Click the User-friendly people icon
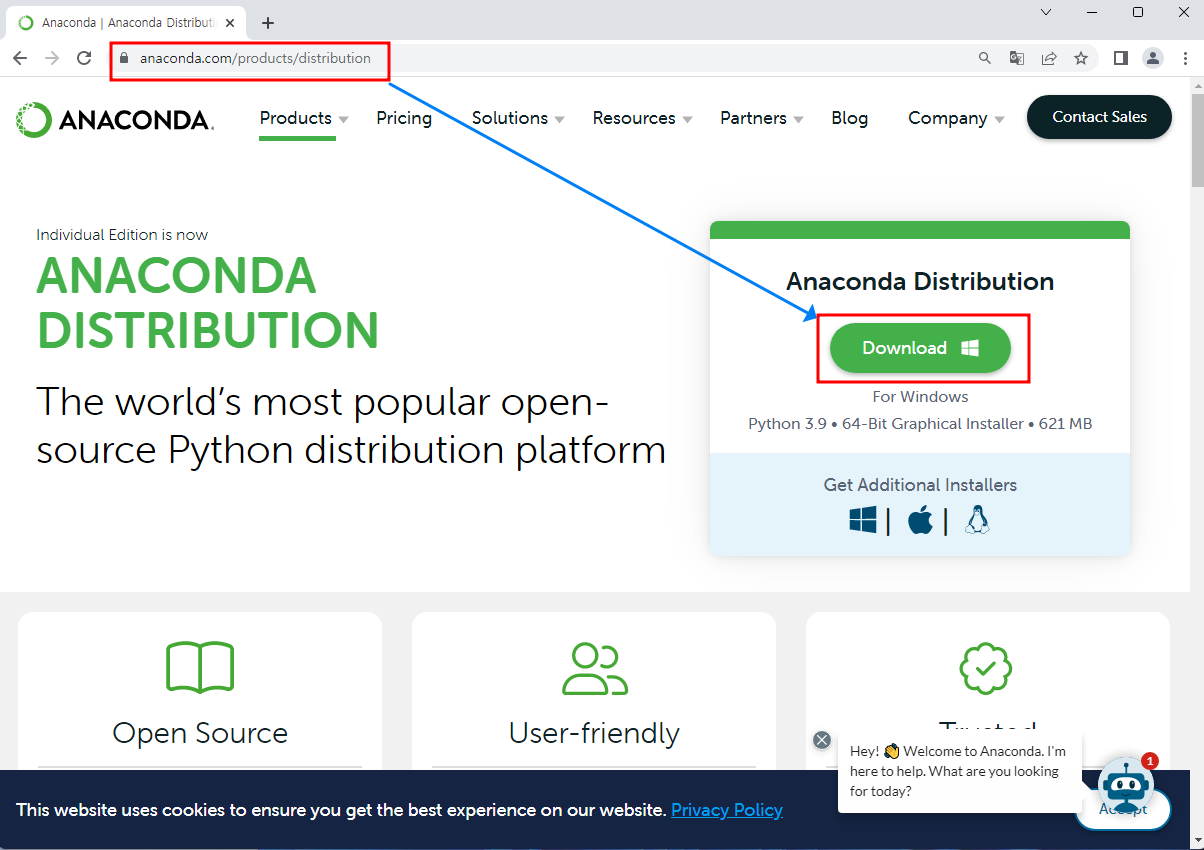 [595, 669]
